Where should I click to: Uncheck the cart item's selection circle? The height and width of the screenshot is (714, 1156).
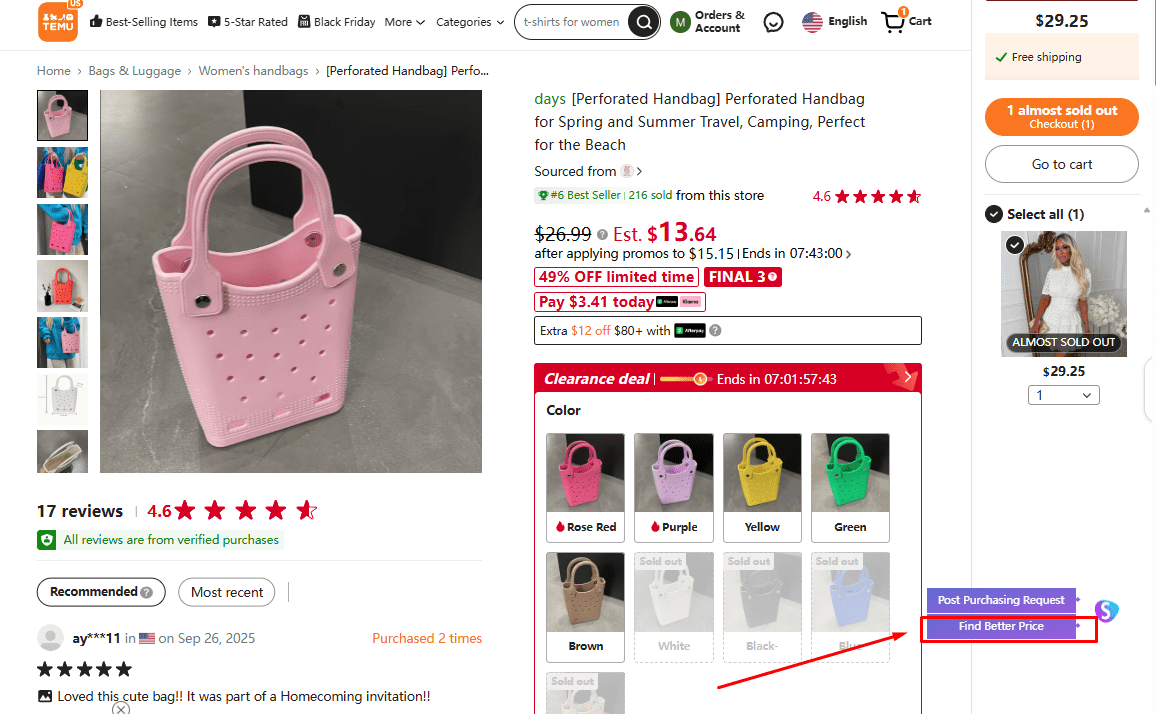click(1013, 244)
